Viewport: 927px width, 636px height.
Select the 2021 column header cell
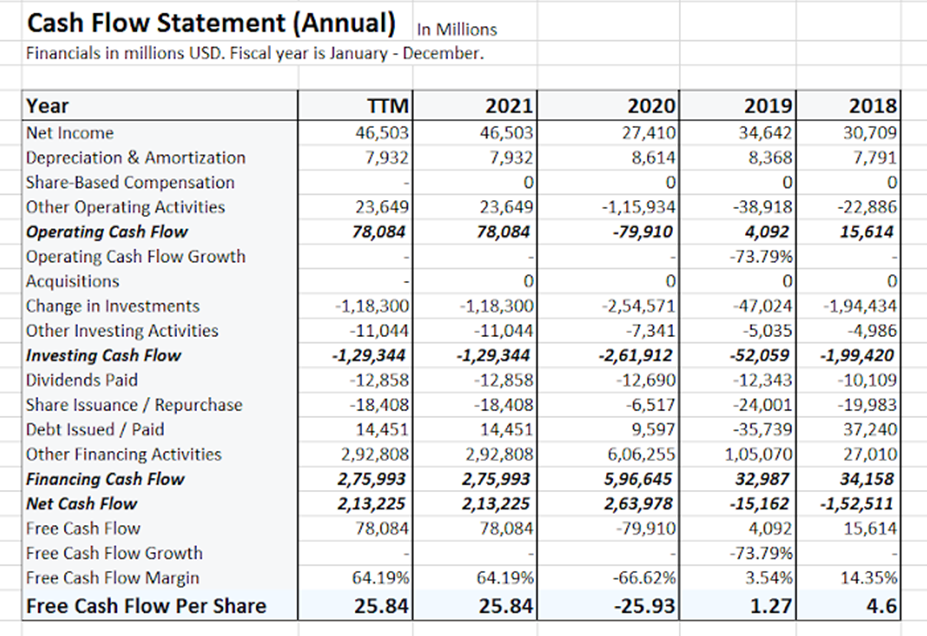pos(509,106)
